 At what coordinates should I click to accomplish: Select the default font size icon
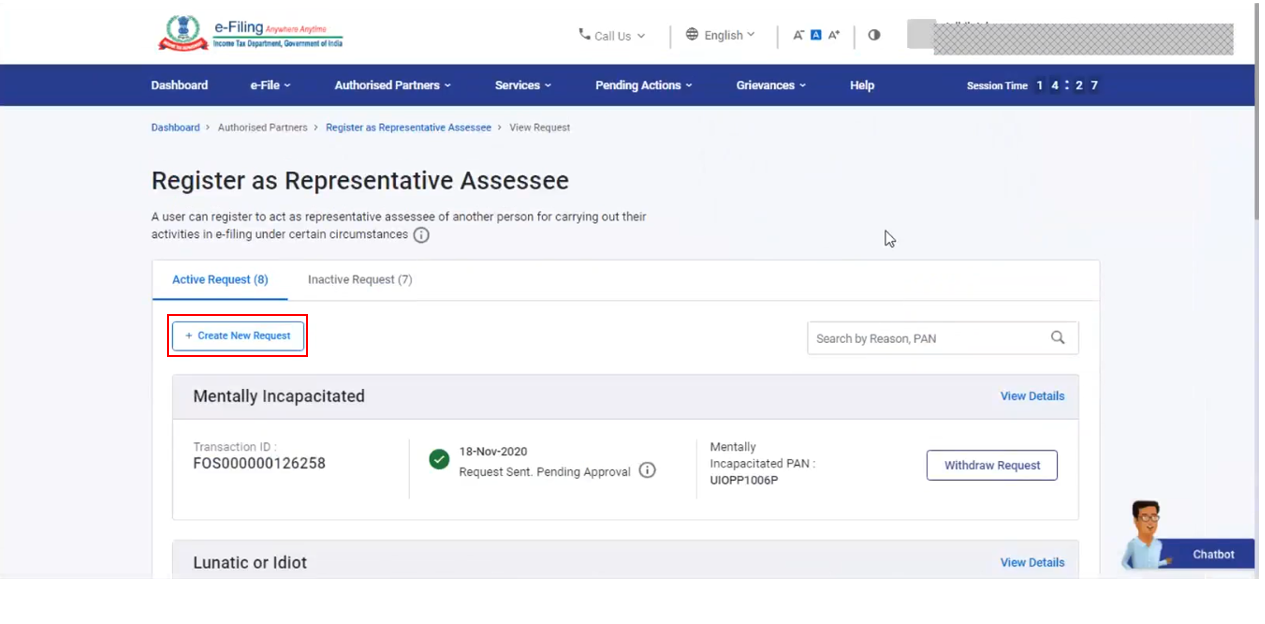(815, 35)
